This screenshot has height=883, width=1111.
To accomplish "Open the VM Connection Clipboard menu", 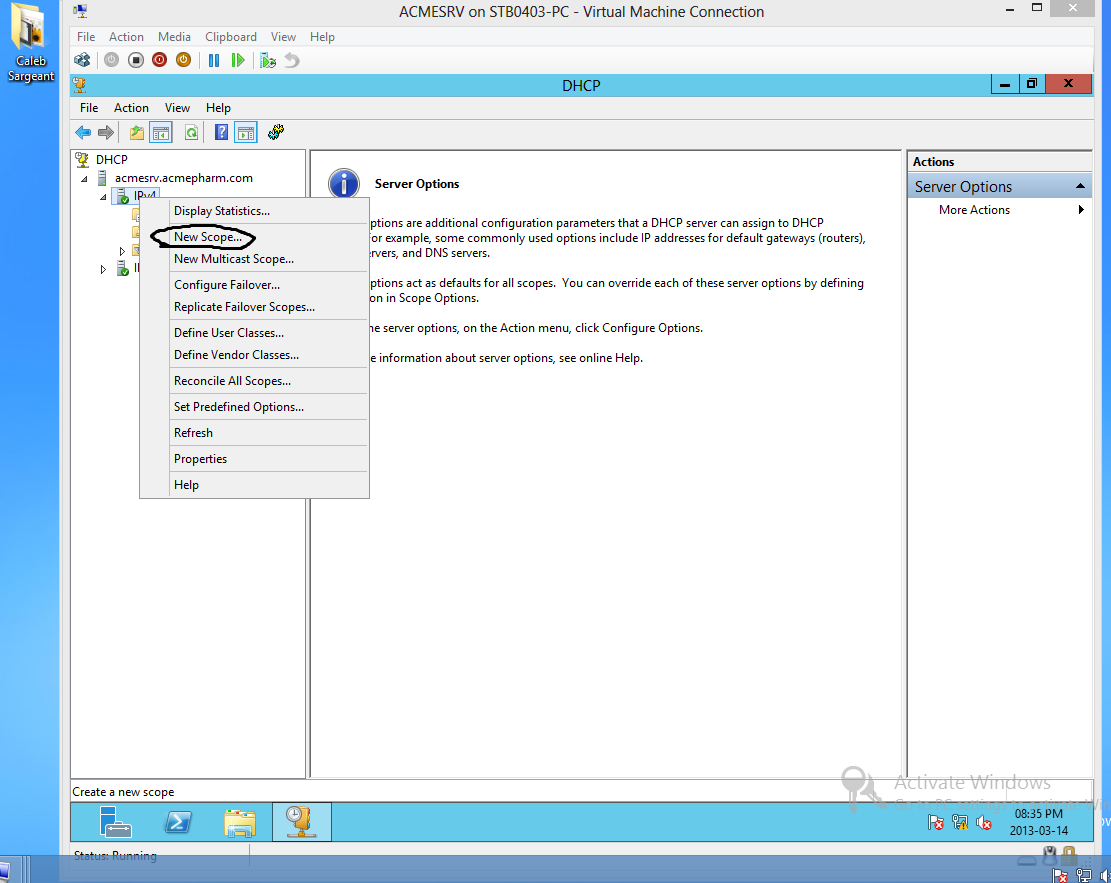I will coord(231,37).
